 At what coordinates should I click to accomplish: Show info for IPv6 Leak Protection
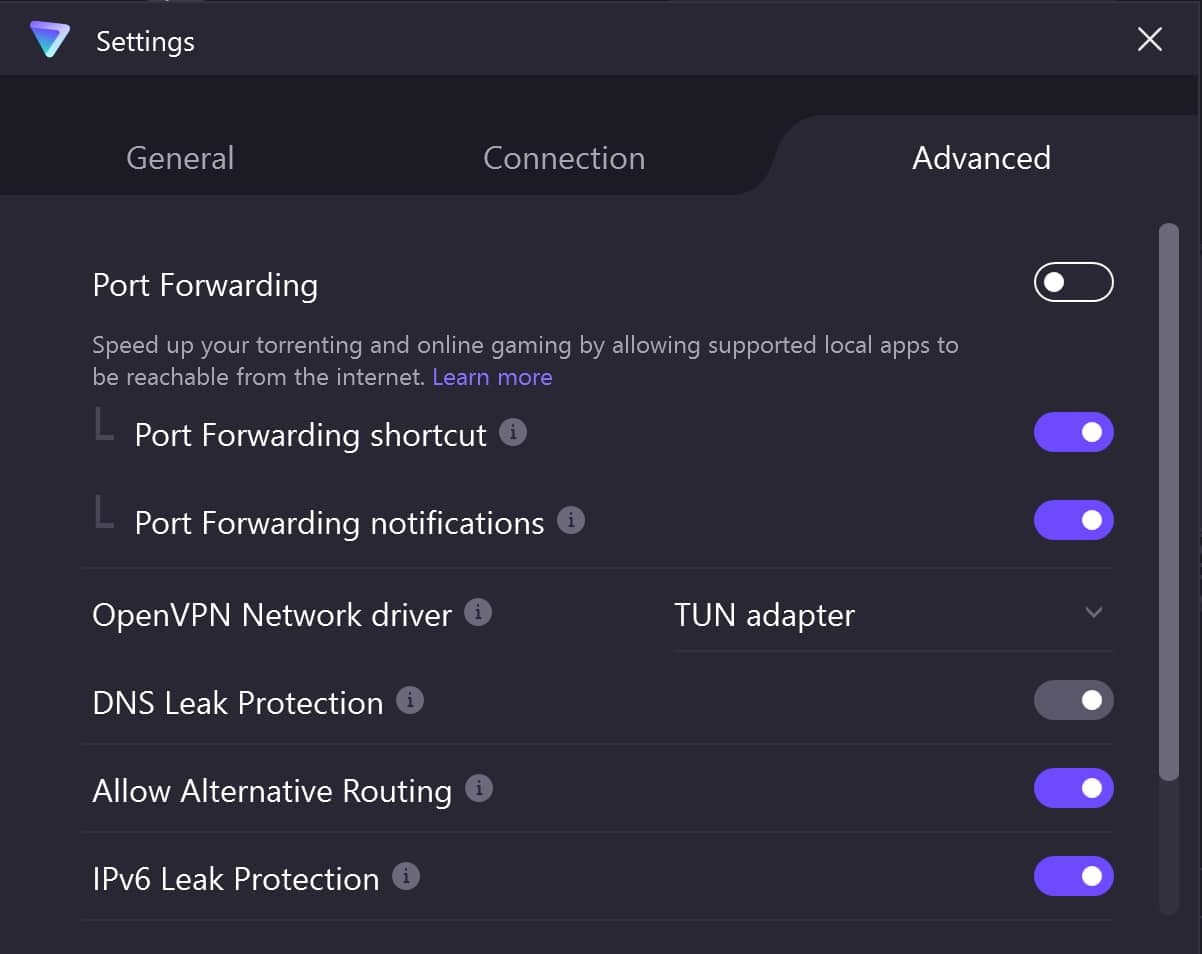pos(406,877)
